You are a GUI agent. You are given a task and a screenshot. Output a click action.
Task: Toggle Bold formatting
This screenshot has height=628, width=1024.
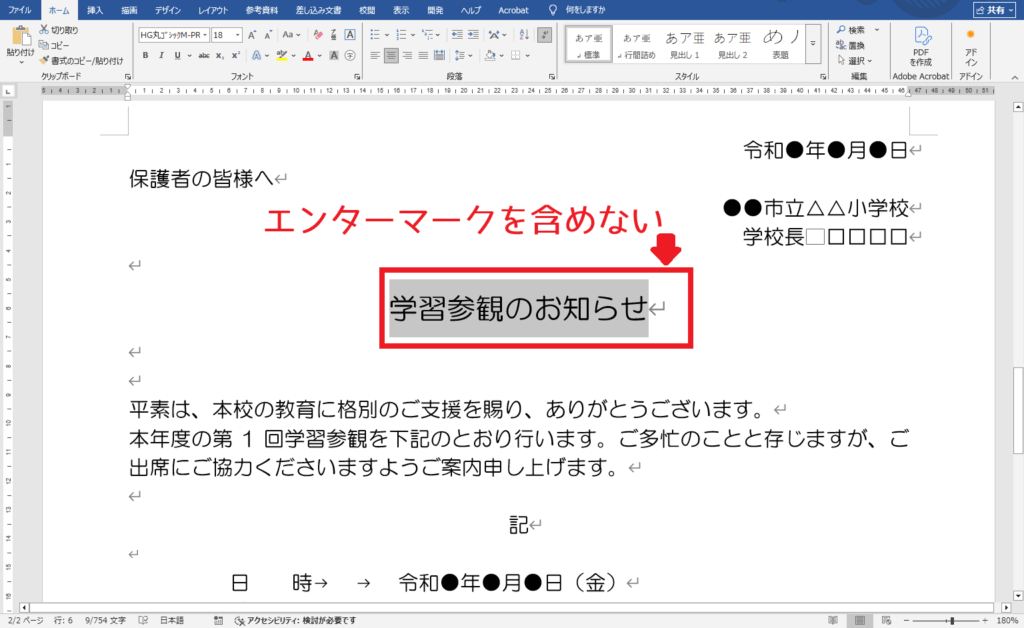point(145,55)
